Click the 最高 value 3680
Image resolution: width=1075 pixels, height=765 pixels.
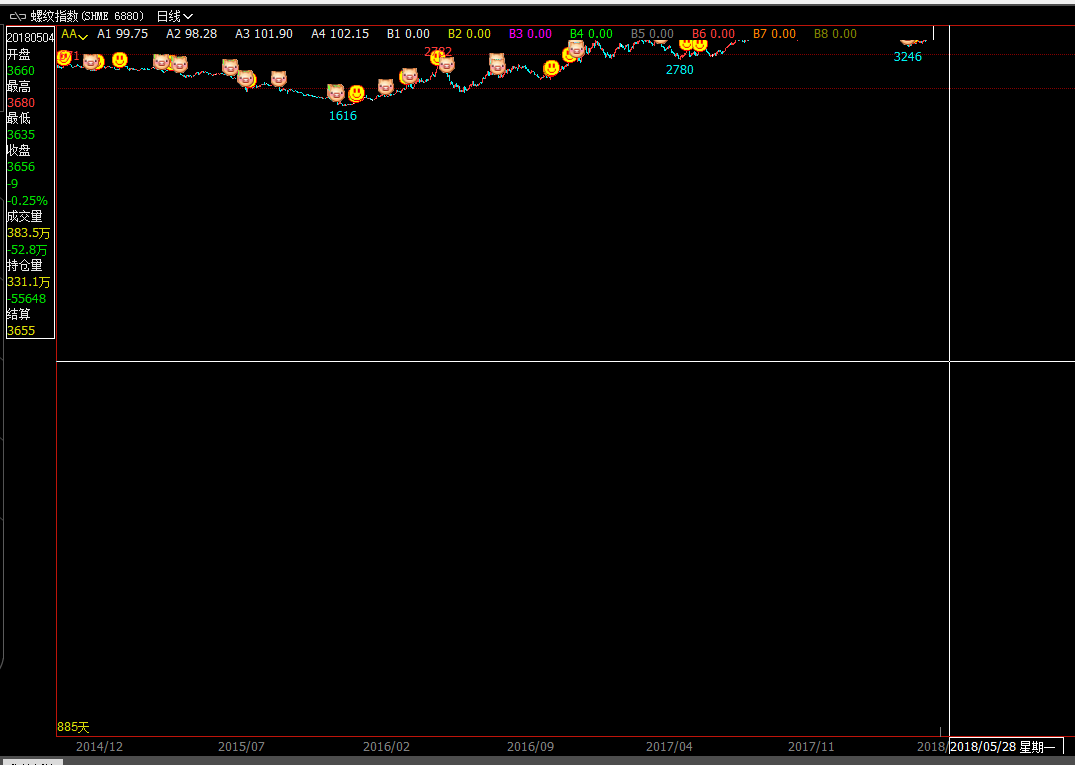(21, 103)
